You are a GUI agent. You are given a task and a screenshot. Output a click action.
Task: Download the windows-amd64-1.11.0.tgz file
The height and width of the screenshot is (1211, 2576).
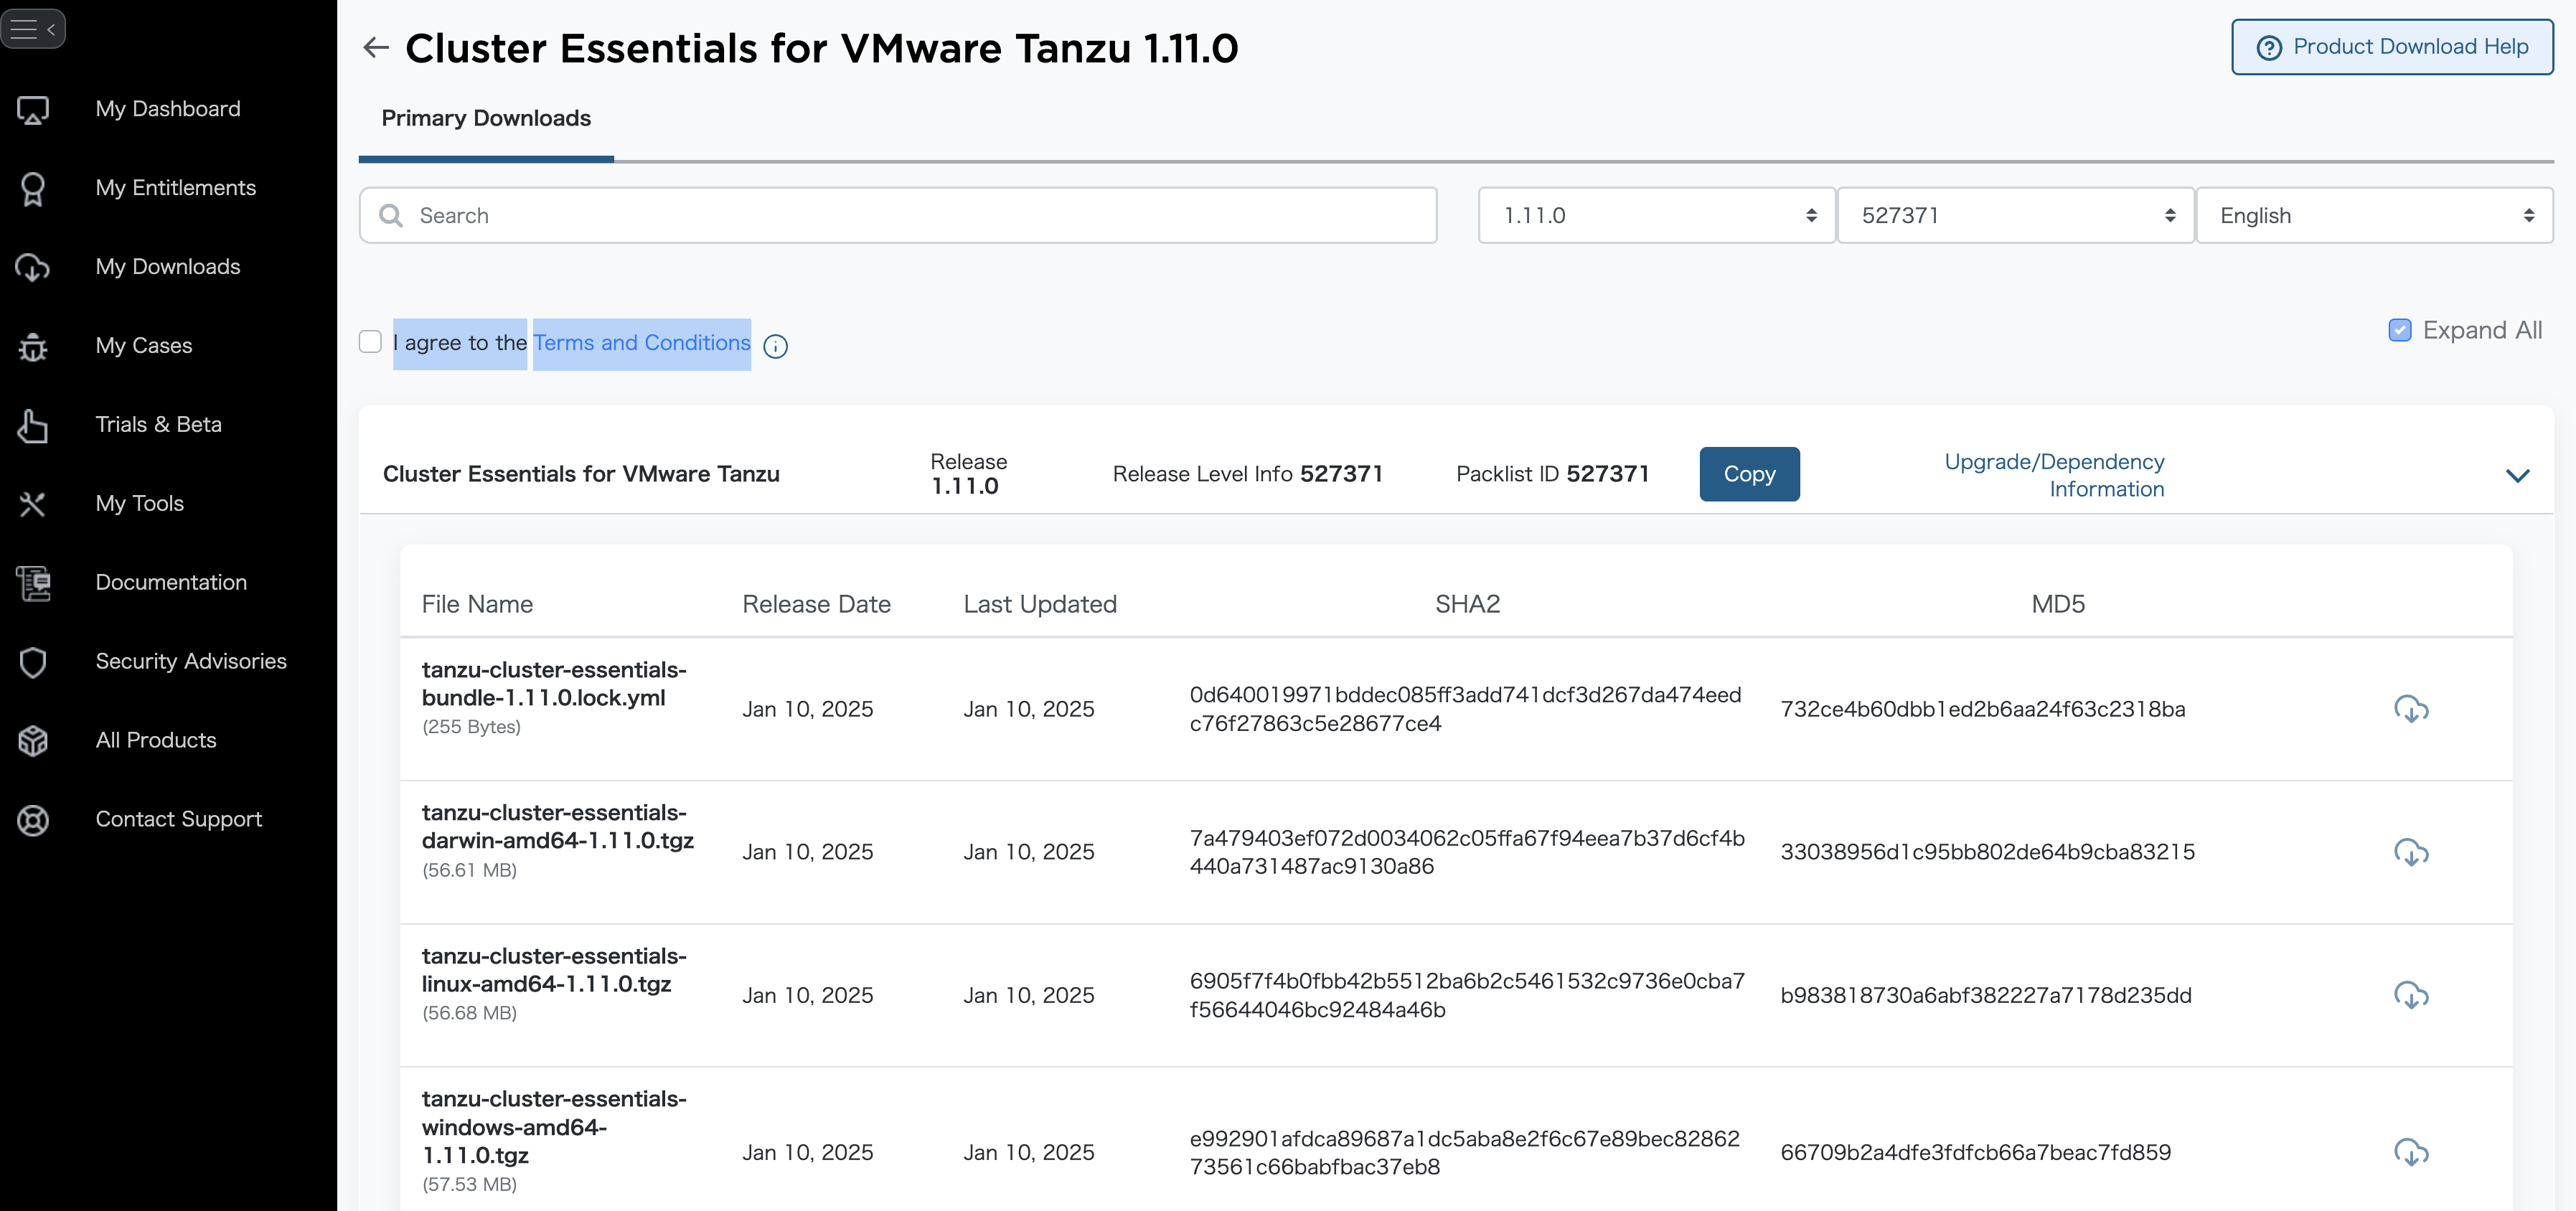[2410, 1152]
